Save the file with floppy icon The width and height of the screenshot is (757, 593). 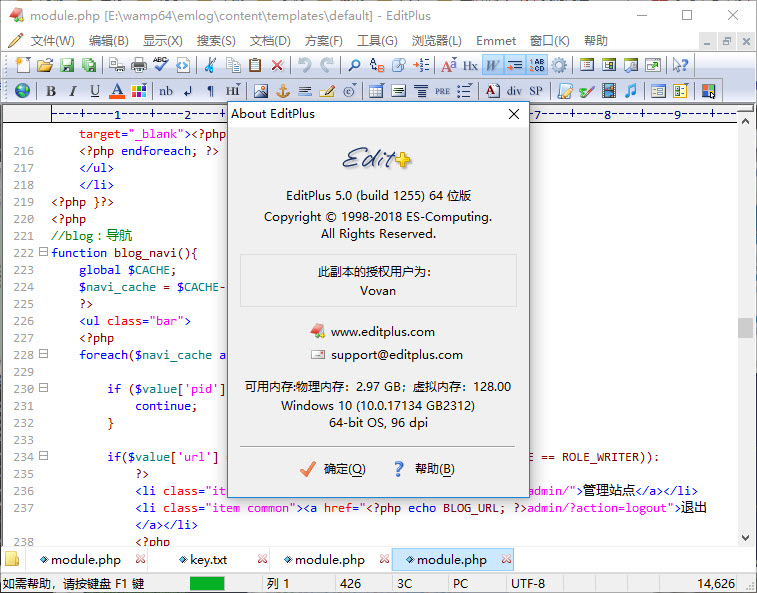coord(67,65)
